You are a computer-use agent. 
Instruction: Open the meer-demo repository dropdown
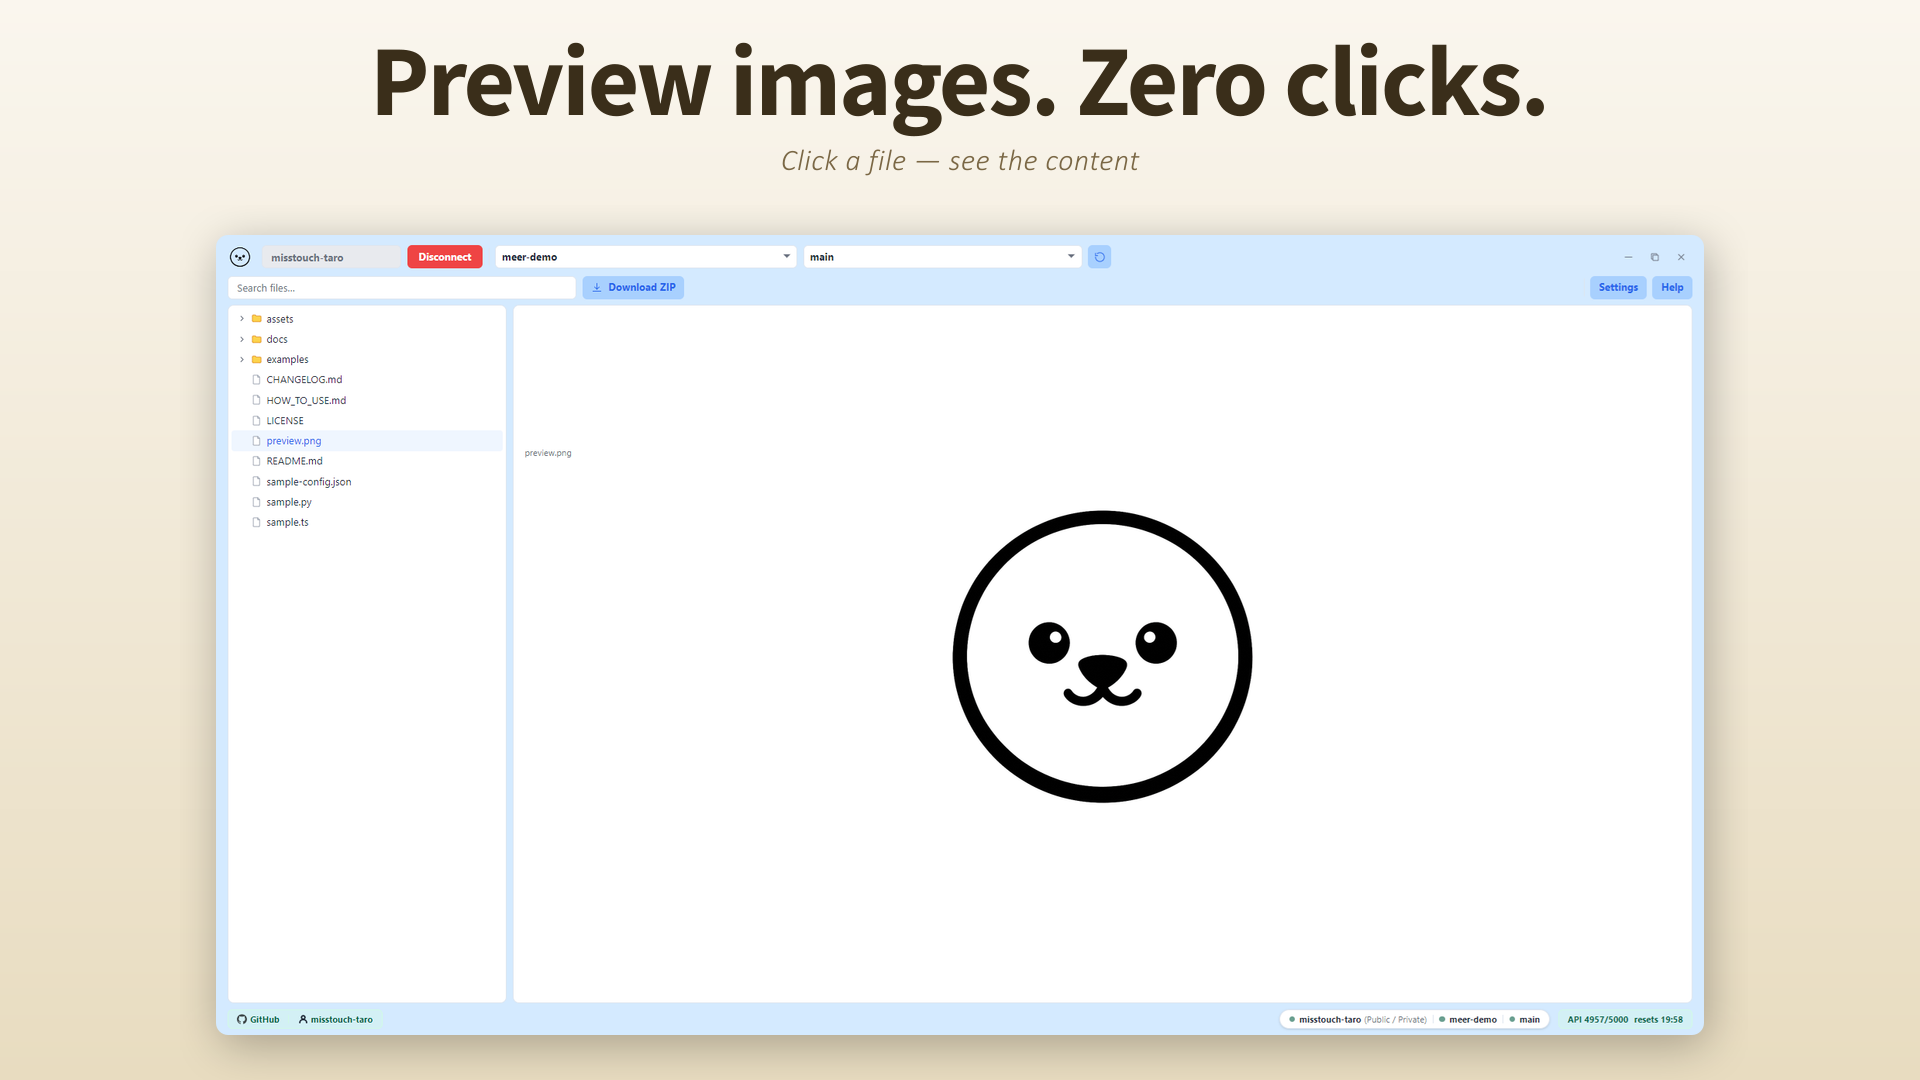coord(646,257)
